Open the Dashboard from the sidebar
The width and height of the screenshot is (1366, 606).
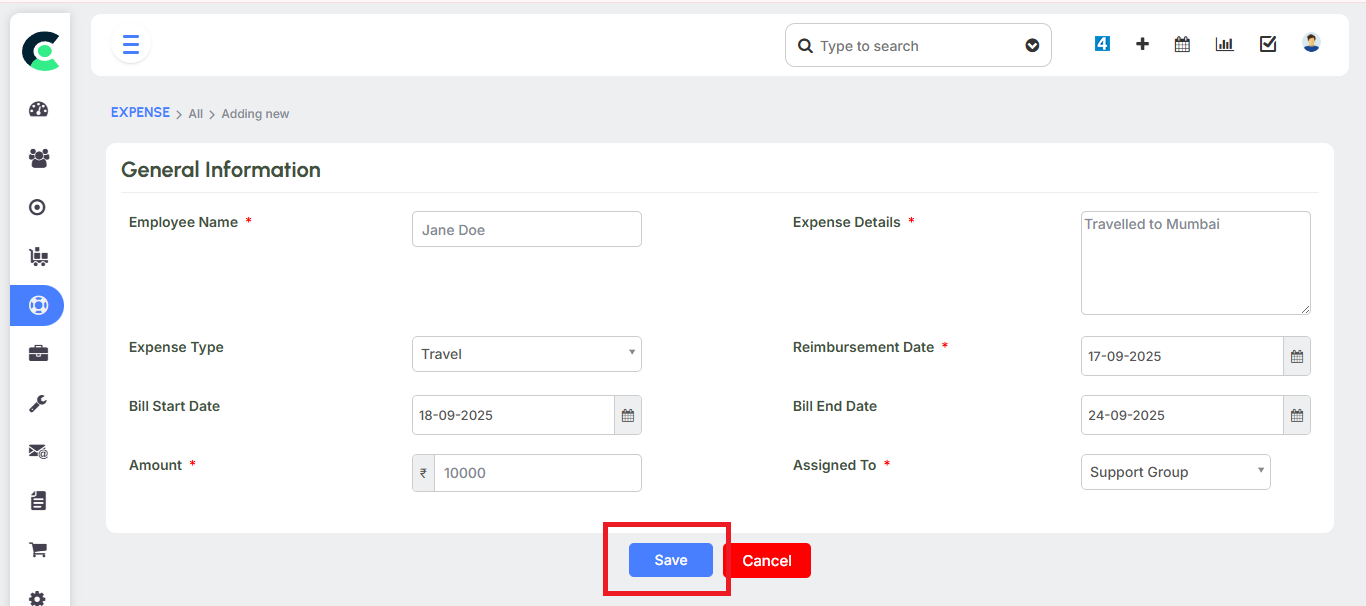(x=37, y=109)
